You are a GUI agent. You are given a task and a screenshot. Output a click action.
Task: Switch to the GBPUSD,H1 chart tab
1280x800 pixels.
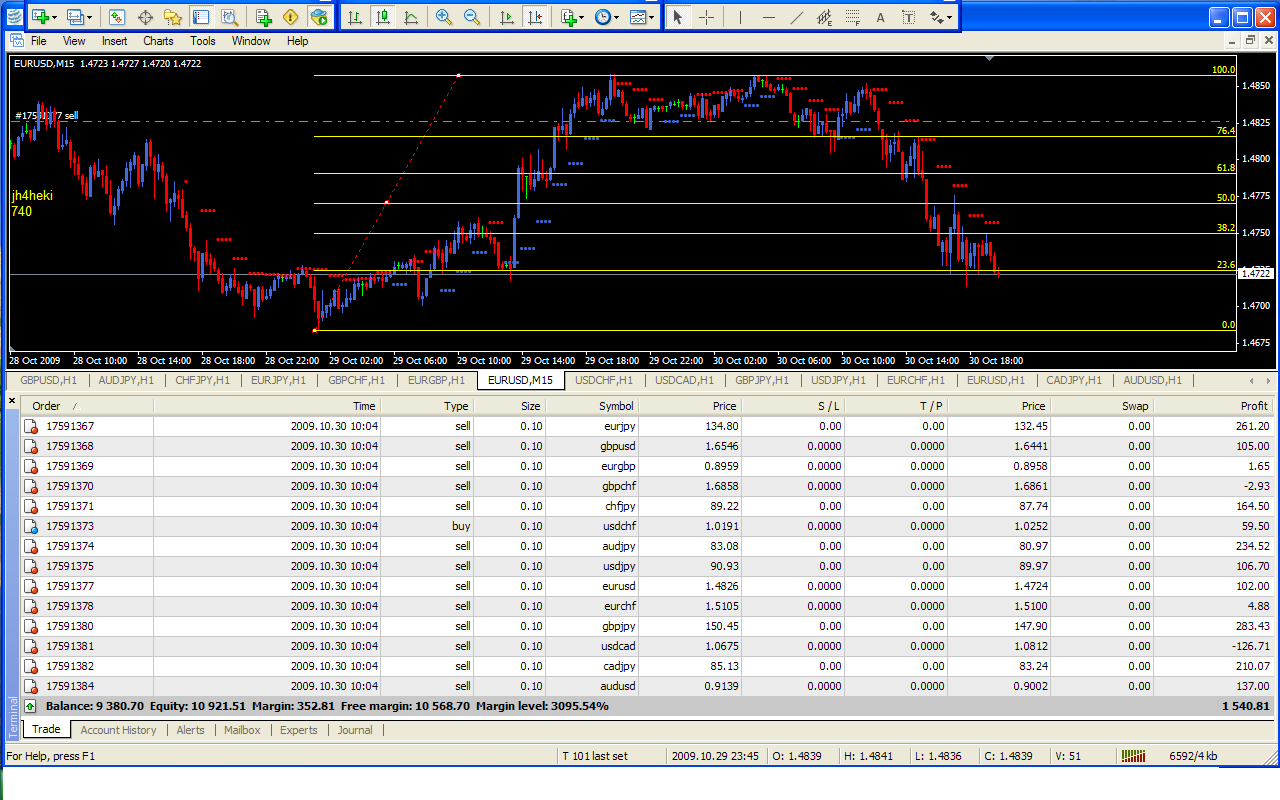(48, 380)
